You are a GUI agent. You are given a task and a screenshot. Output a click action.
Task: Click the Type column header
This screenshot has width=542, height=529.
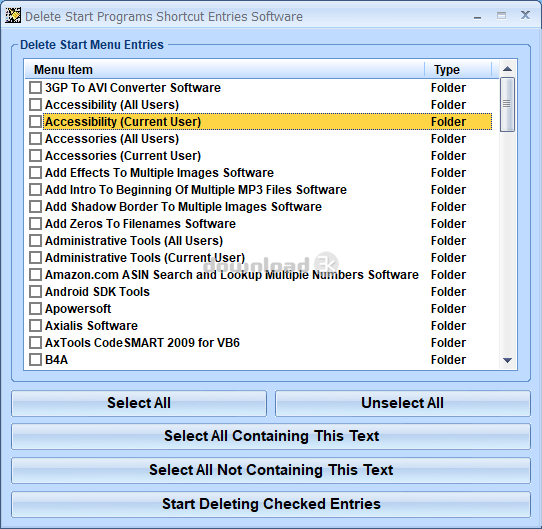tap(458, 69)
